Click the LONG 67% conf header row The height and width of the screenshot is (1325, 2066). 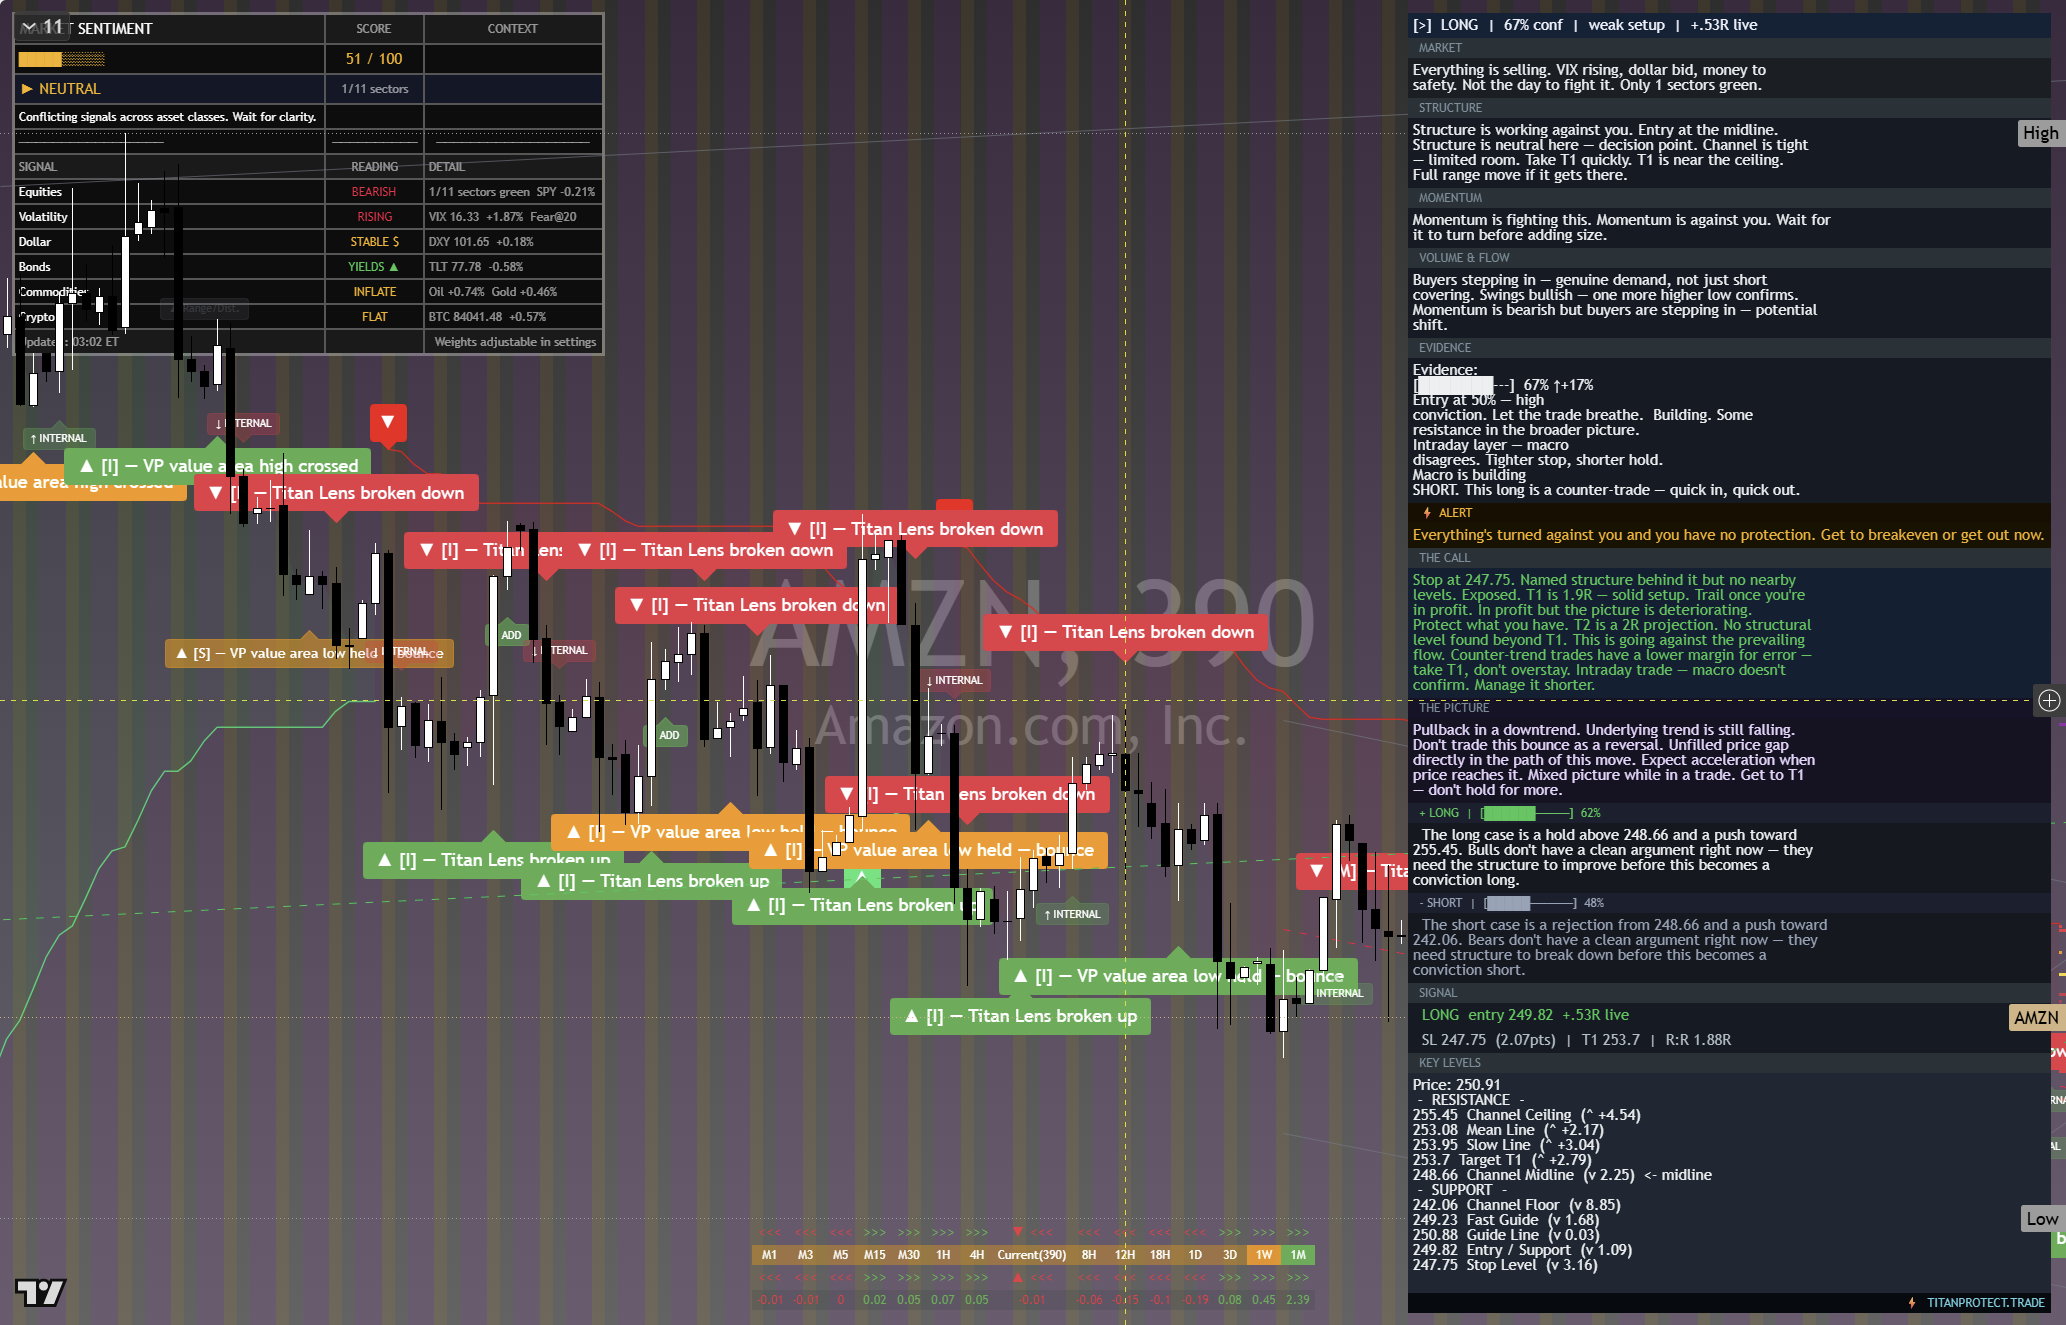pos(1729,25)
